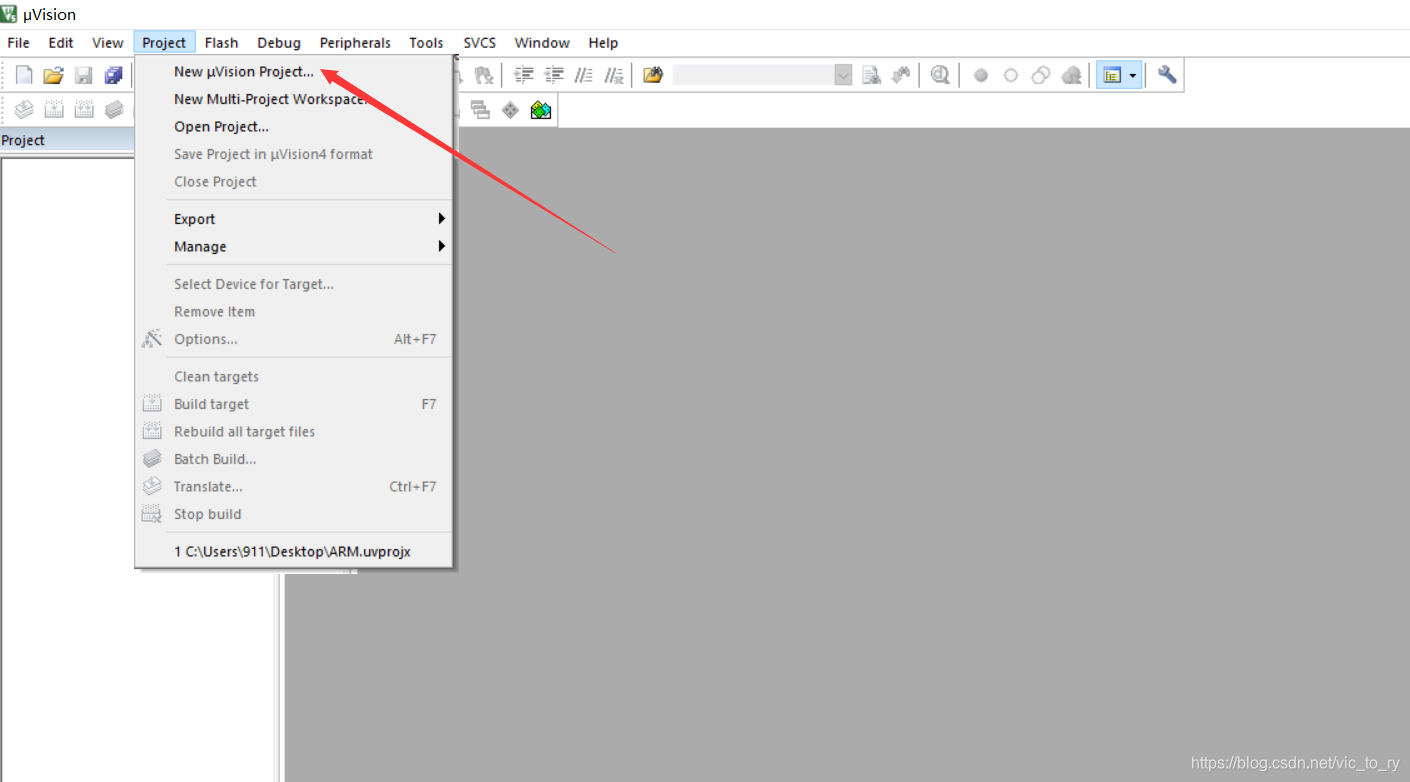The width and height of the screenshot is (1410, 782).
Task: Open the File menu
Action: (19, 42)
